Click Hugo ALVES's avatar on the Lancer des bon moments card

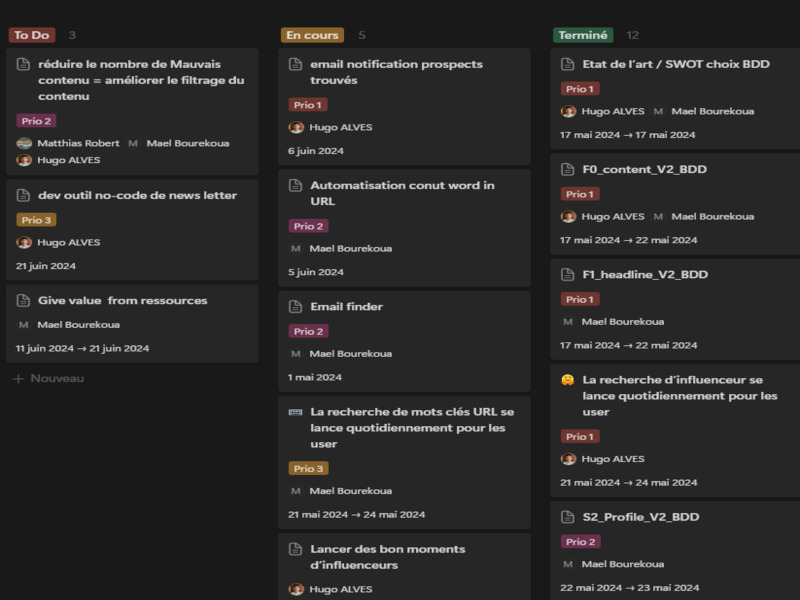(x=296, y=589)
